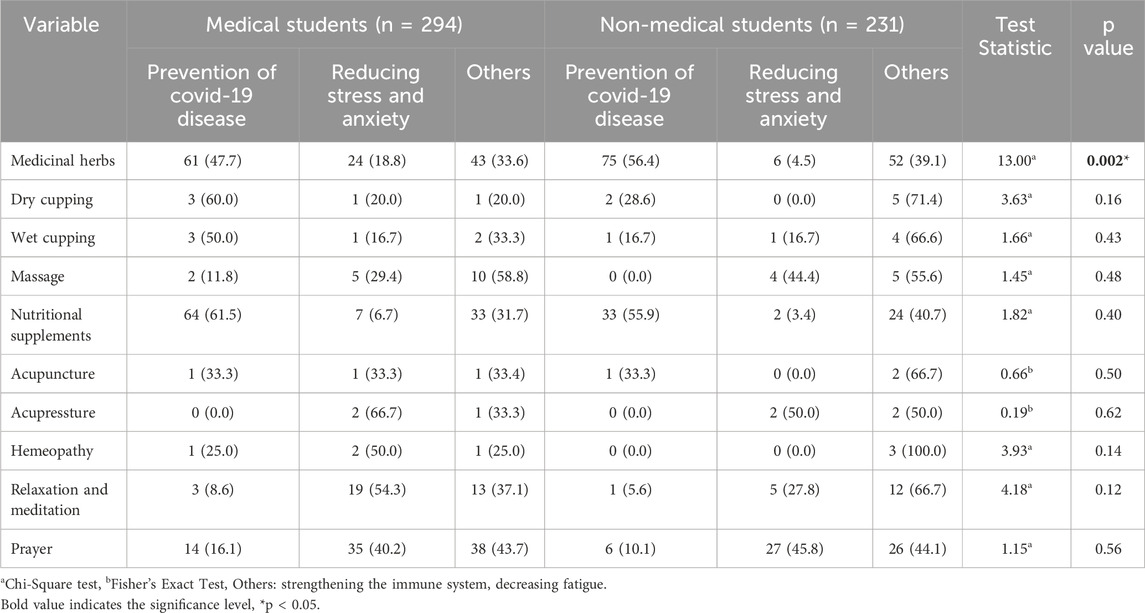
Task: Click the bold 0.002* p value cell
Action: pos(1108,161)
